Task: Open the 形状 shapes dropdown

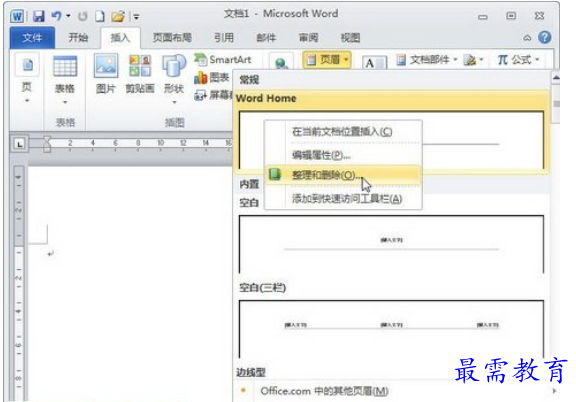Action: point(174,79)
